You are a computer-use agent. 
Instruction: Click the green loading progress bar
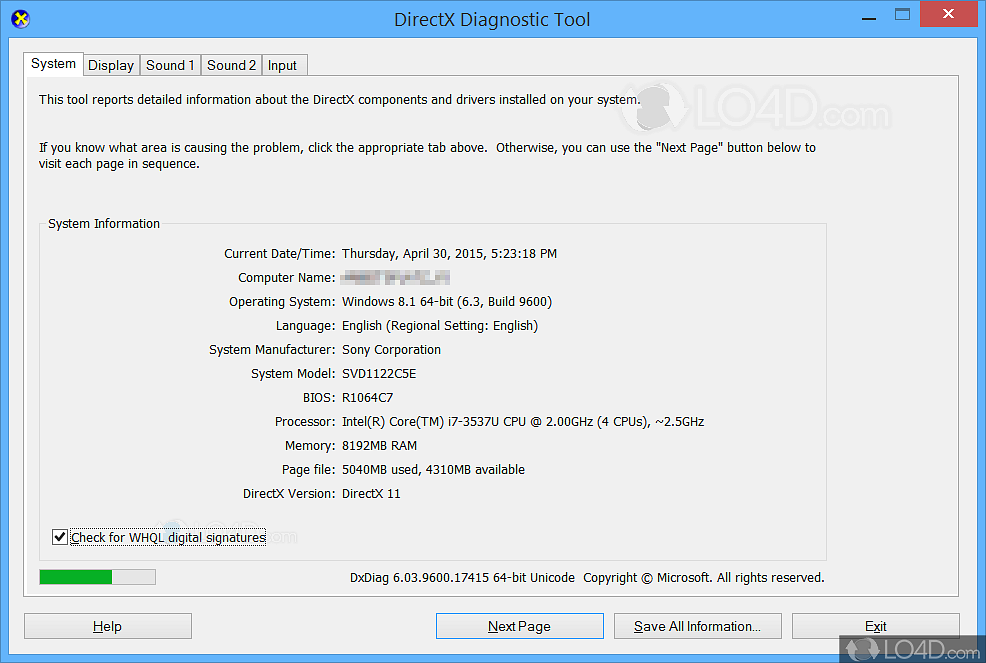97,577
